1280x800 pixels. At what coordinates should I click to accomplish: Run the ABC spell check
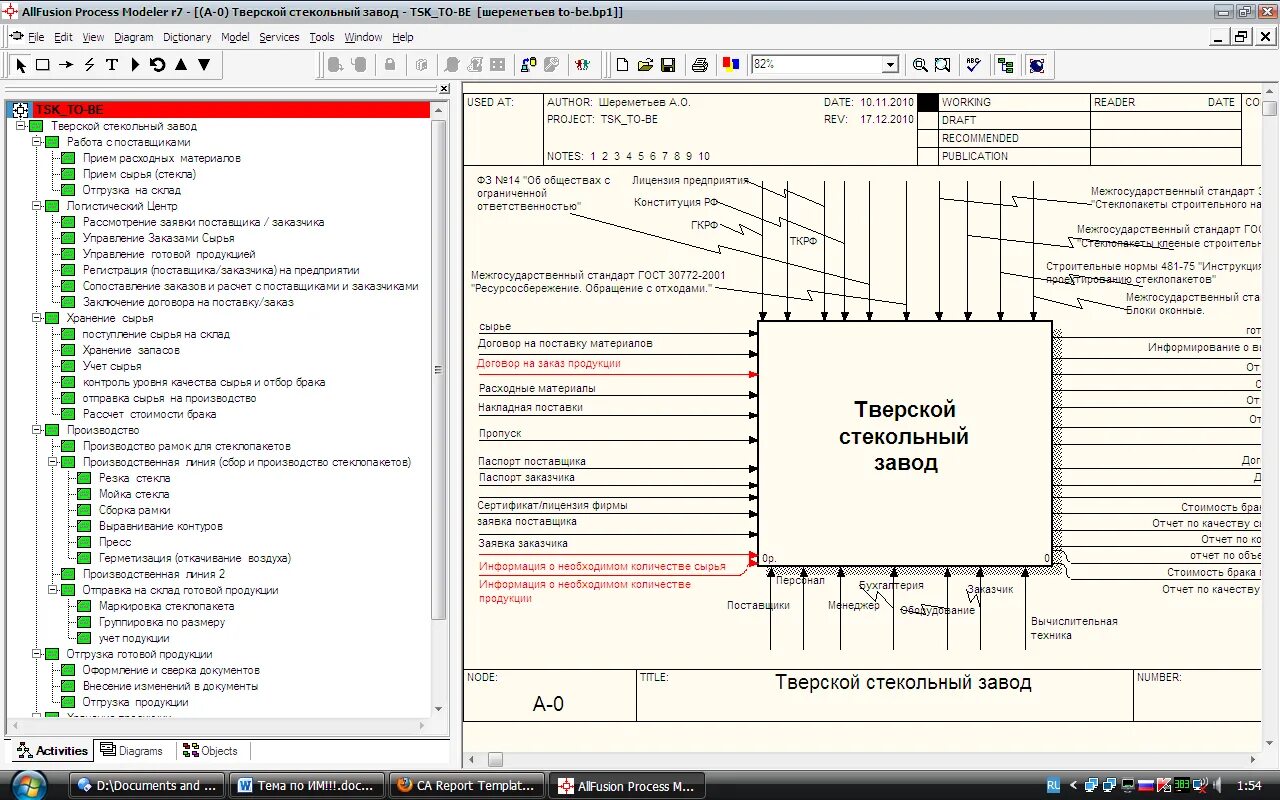point(974,65)
